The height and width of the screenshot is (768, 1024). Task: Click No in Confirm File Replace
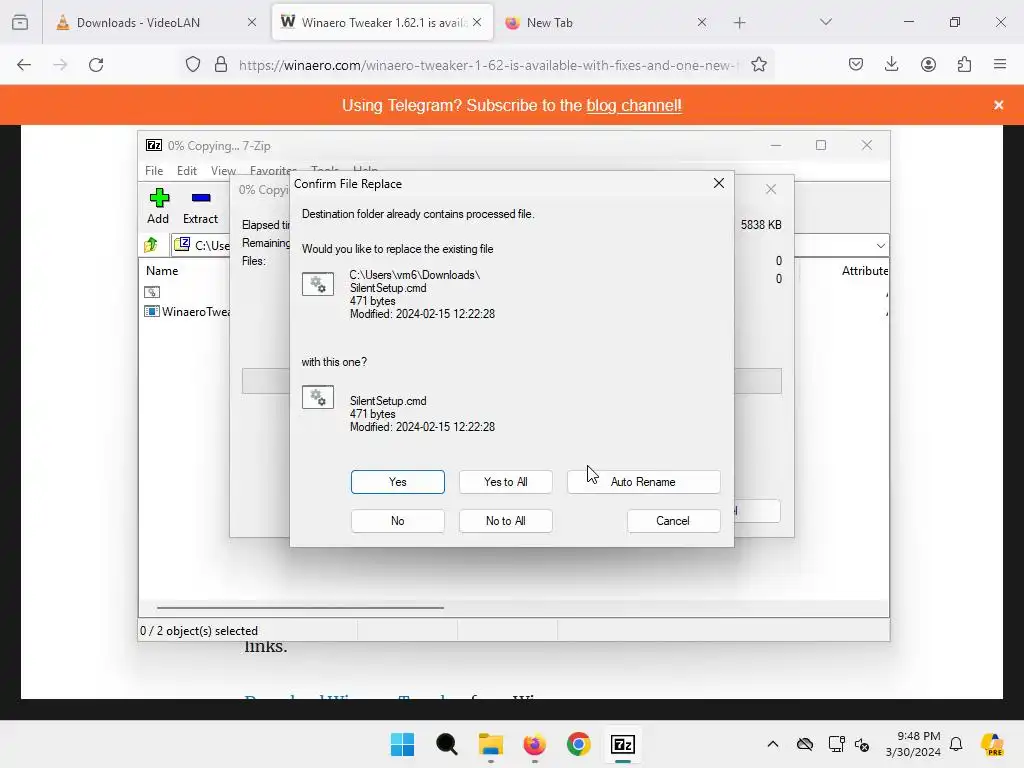(x=397, y=521)
